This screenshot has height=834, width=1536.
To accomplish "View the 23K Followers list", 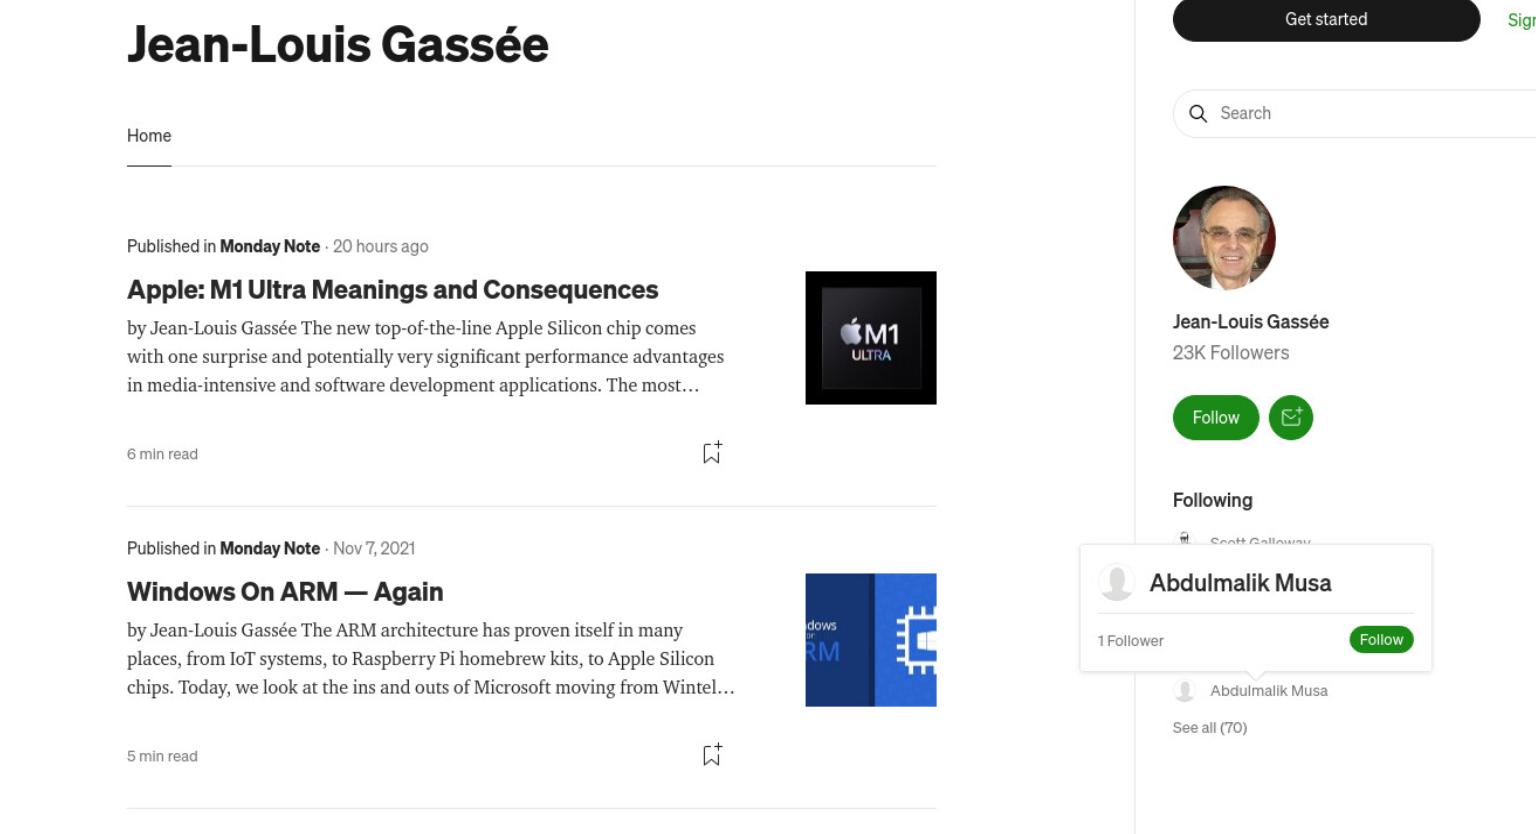I will click(1231, 352).
